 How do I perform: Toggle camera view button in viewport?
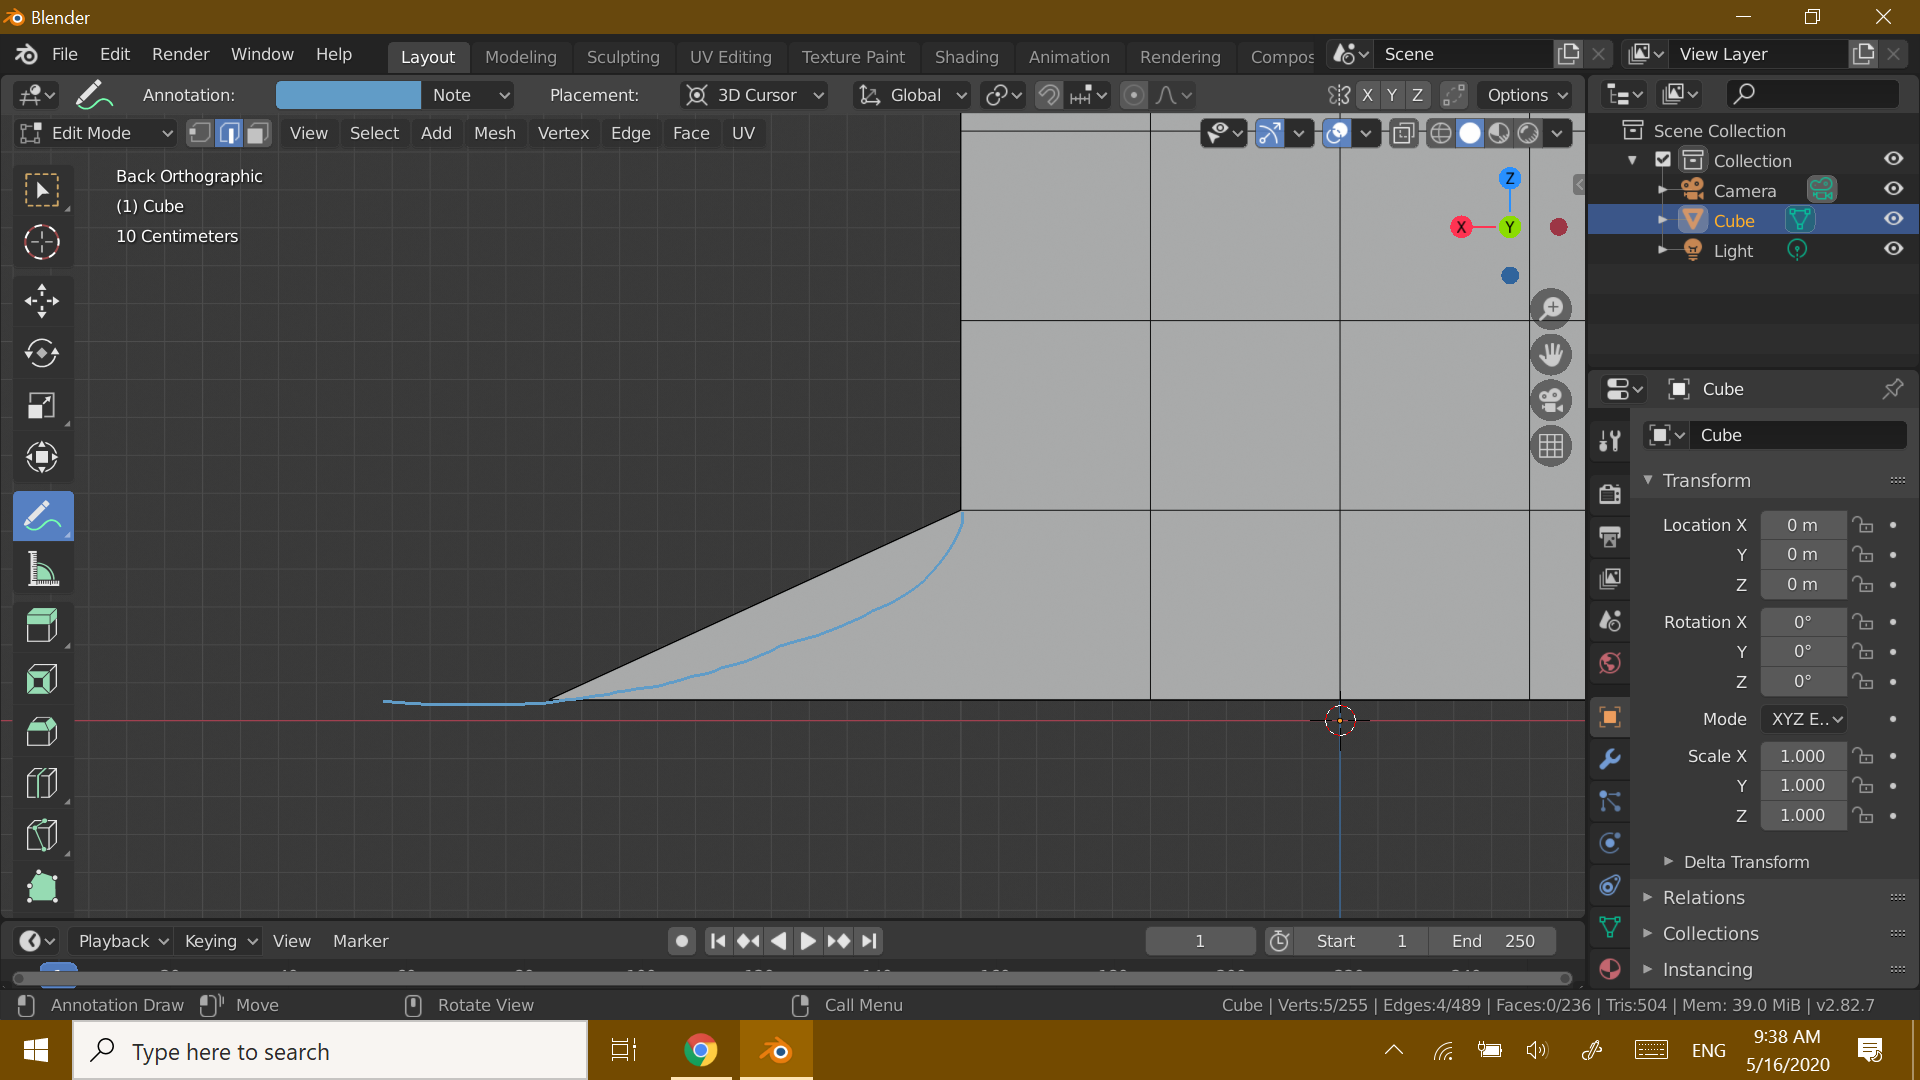coord(1551,401)
